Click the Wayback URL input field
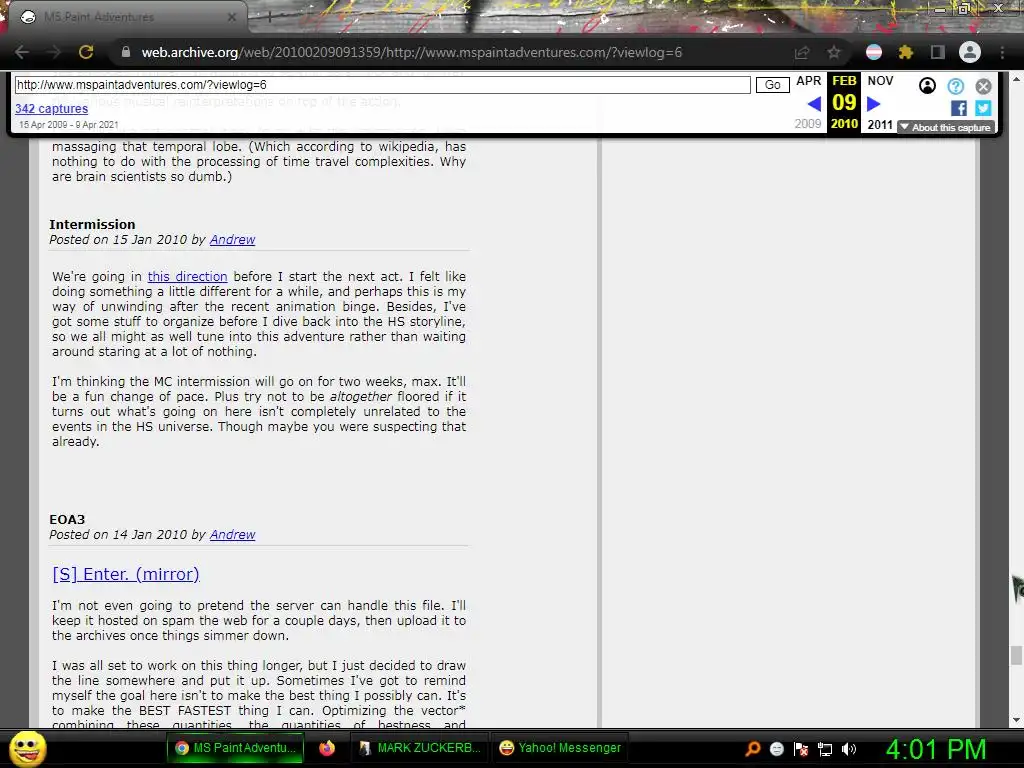1024x768 pixels. tap(383, 85)
